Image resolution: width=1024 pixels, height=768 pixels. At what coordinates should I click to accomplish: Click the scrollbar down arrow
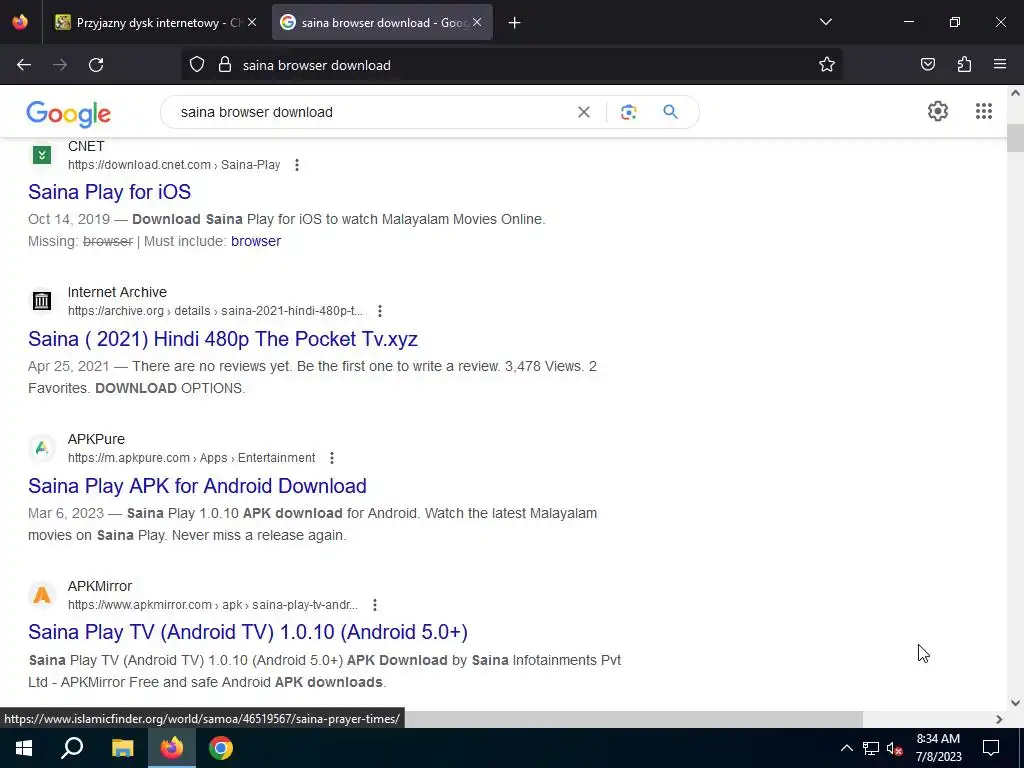coord(1016,703)
